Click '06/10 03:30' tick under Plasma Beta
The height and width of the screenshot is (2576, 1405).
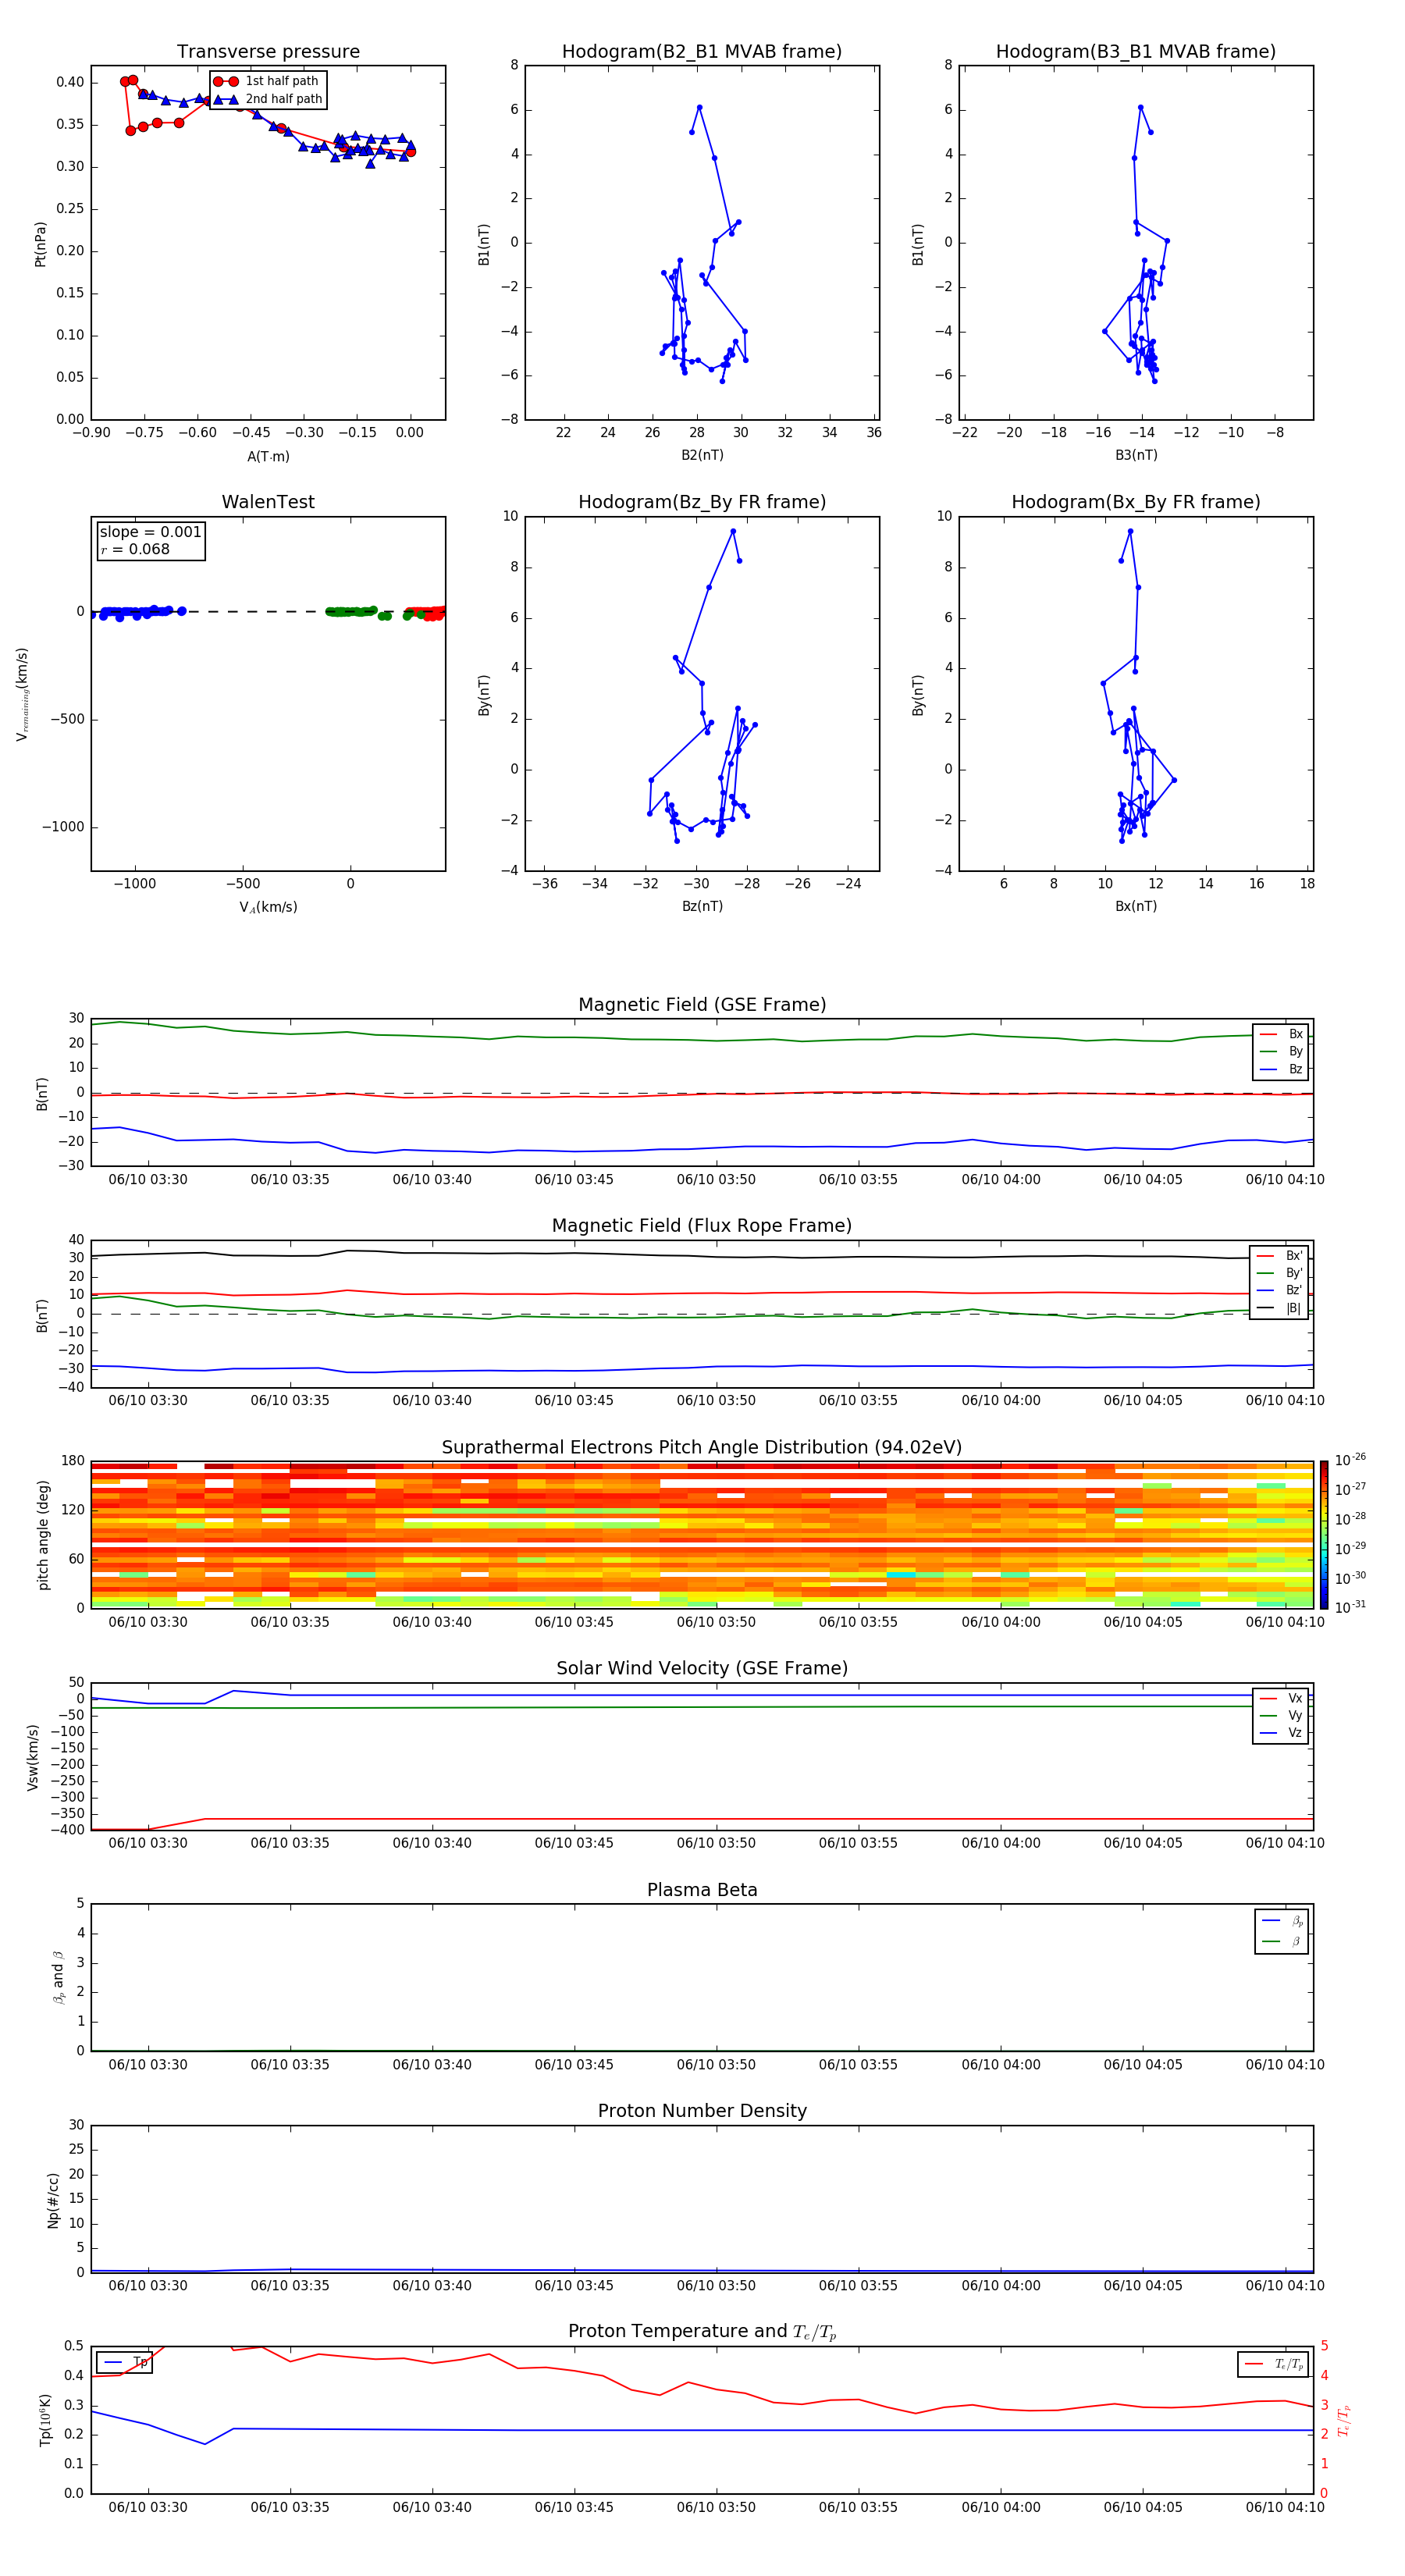[148, 2065]
